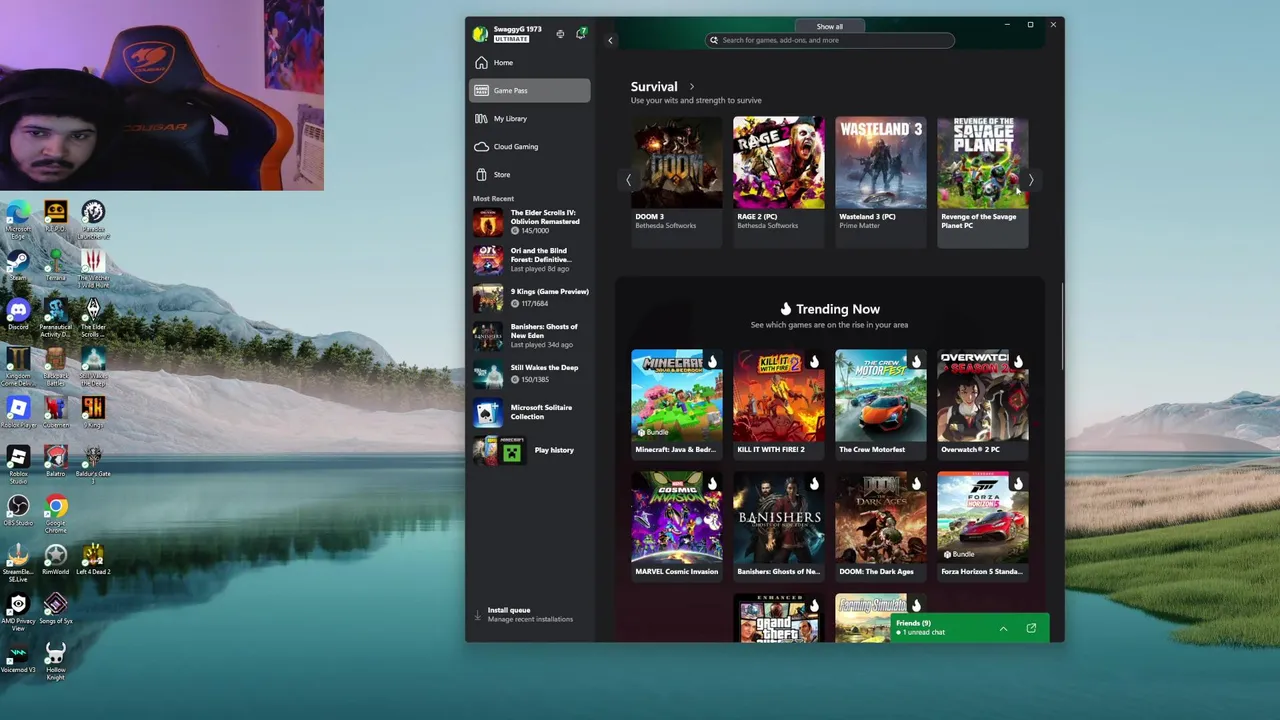Open the Store section
The image size is (1280, 720).
click(x=529, y=175)
